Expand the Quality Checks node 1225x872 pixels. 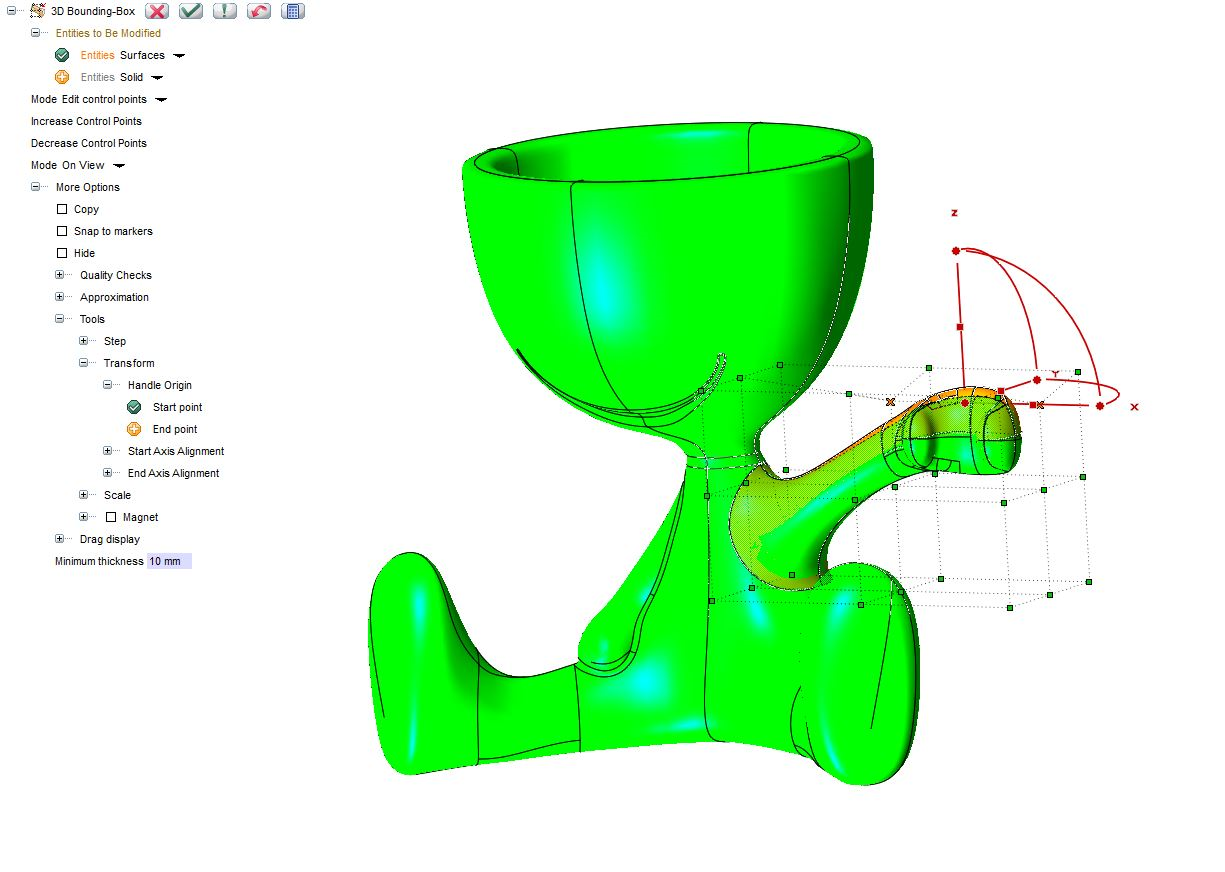pyautogui.click(x=60, y=275)
